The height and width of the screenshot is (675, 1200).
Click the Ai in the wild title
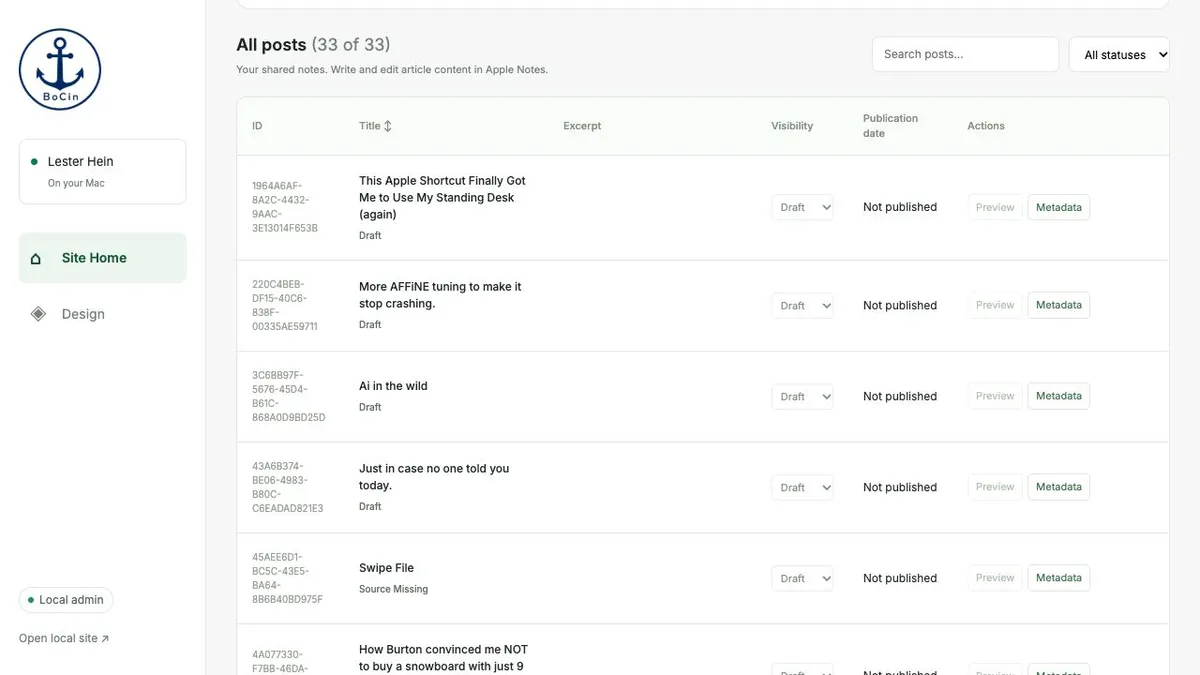(x=393, y=386)
